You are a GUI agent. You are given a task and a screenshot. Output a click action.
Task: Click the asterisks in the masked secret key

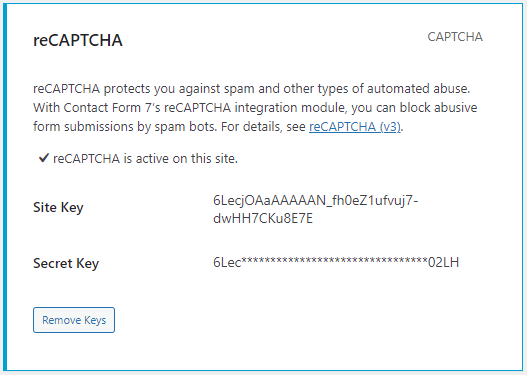[x=334, y=261]
